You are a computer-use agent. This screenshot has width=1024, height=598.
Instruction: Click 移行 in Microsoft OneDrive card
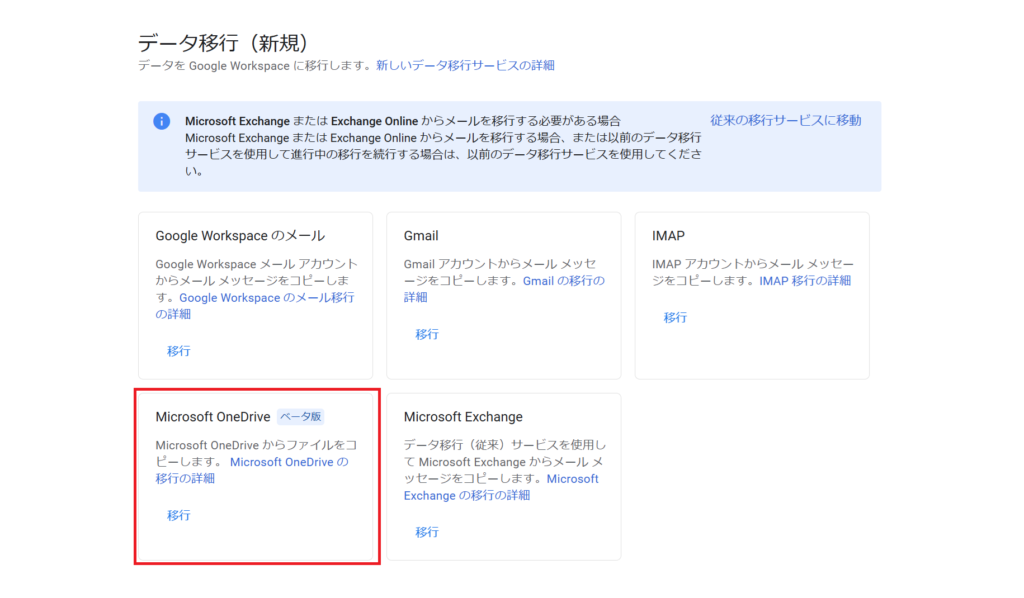click(178, 515)
